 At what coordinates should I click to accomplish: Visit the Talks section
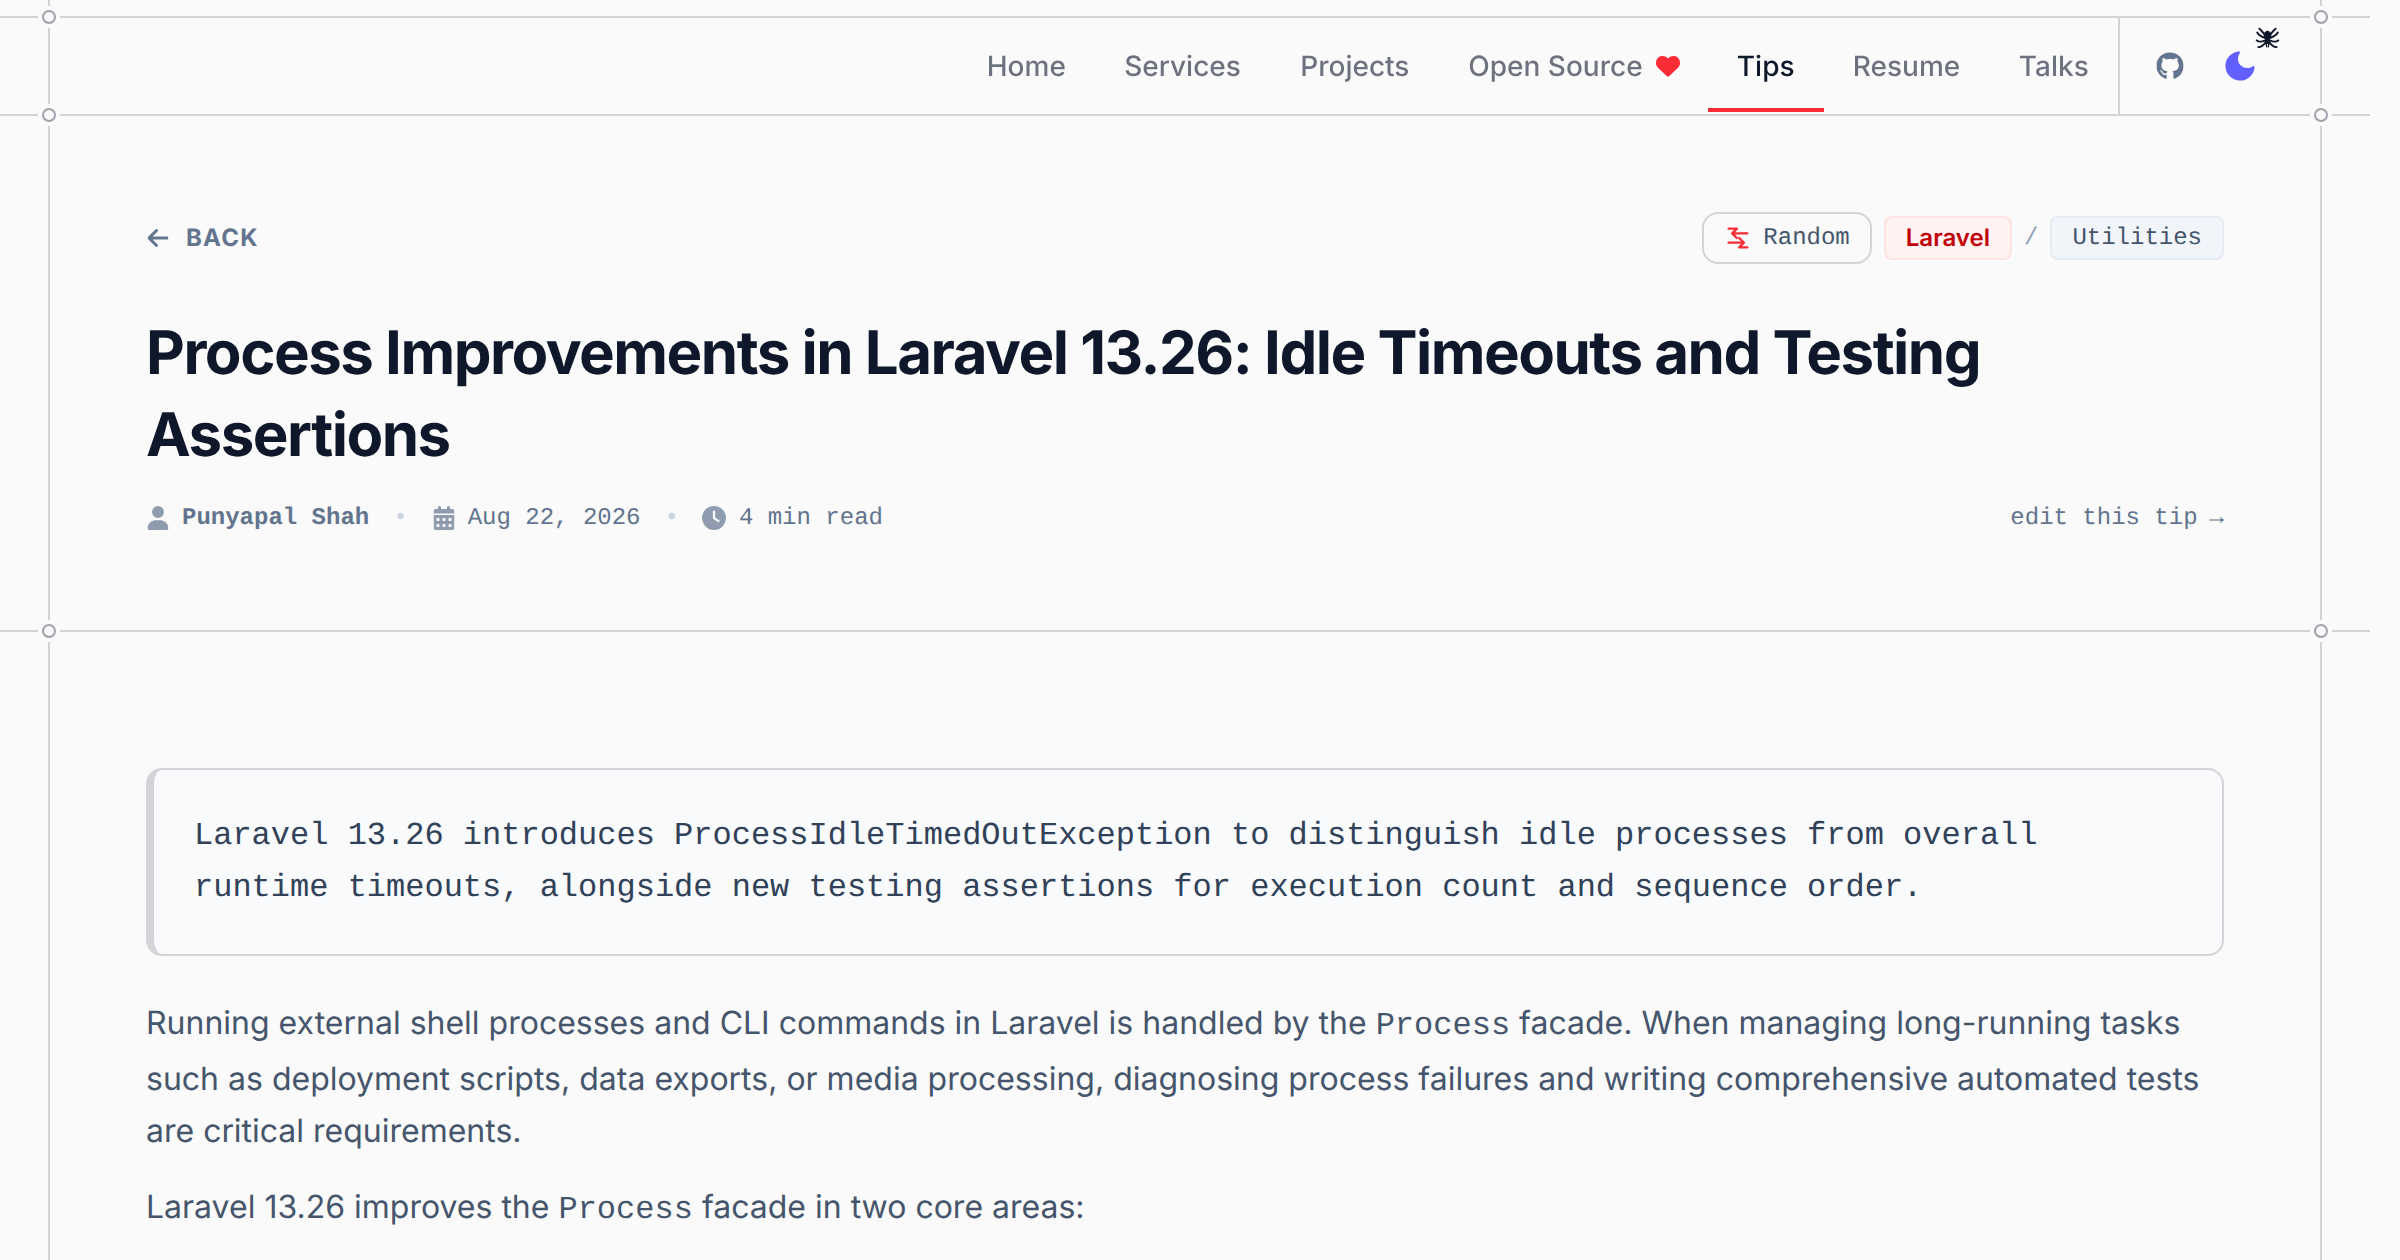(x=2053, y=66)
